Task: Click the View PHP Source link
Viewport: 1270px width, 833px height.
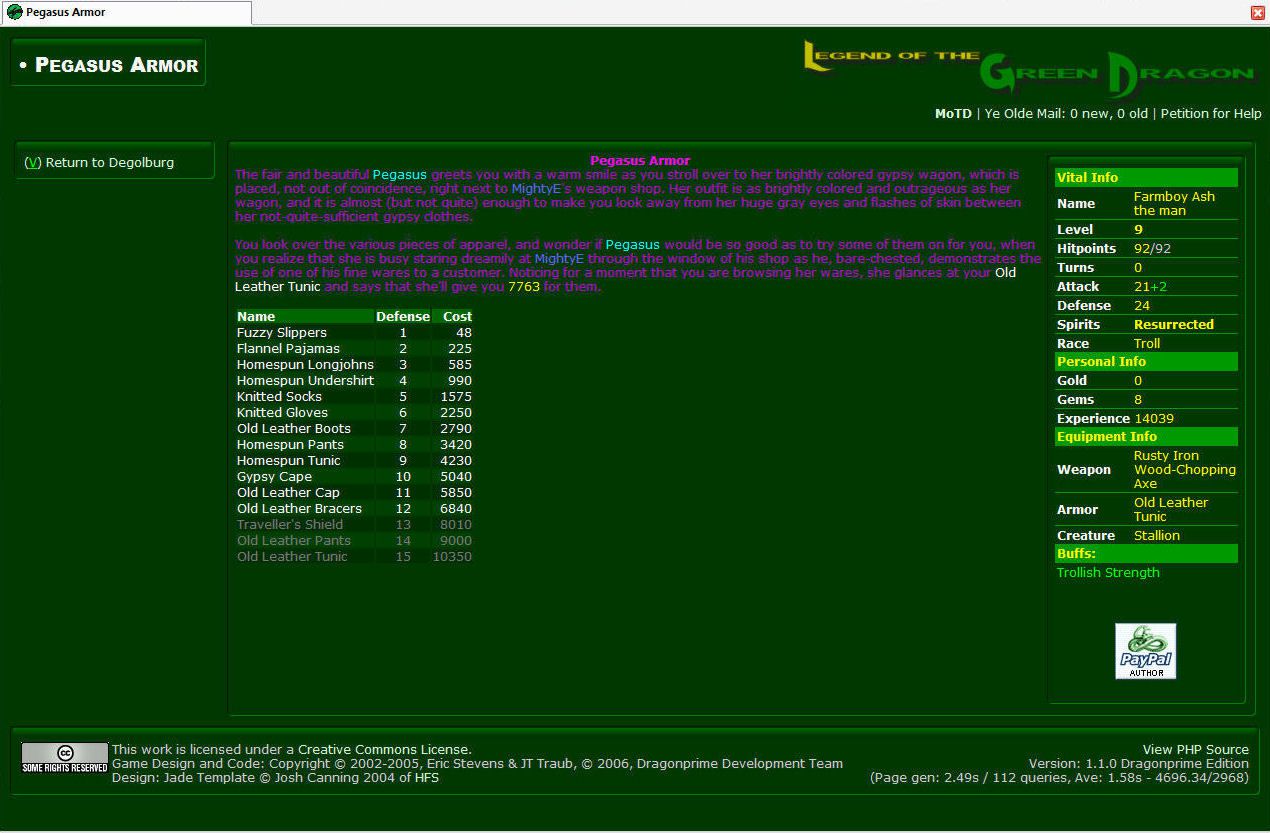Action: [x=1195, y=749]
